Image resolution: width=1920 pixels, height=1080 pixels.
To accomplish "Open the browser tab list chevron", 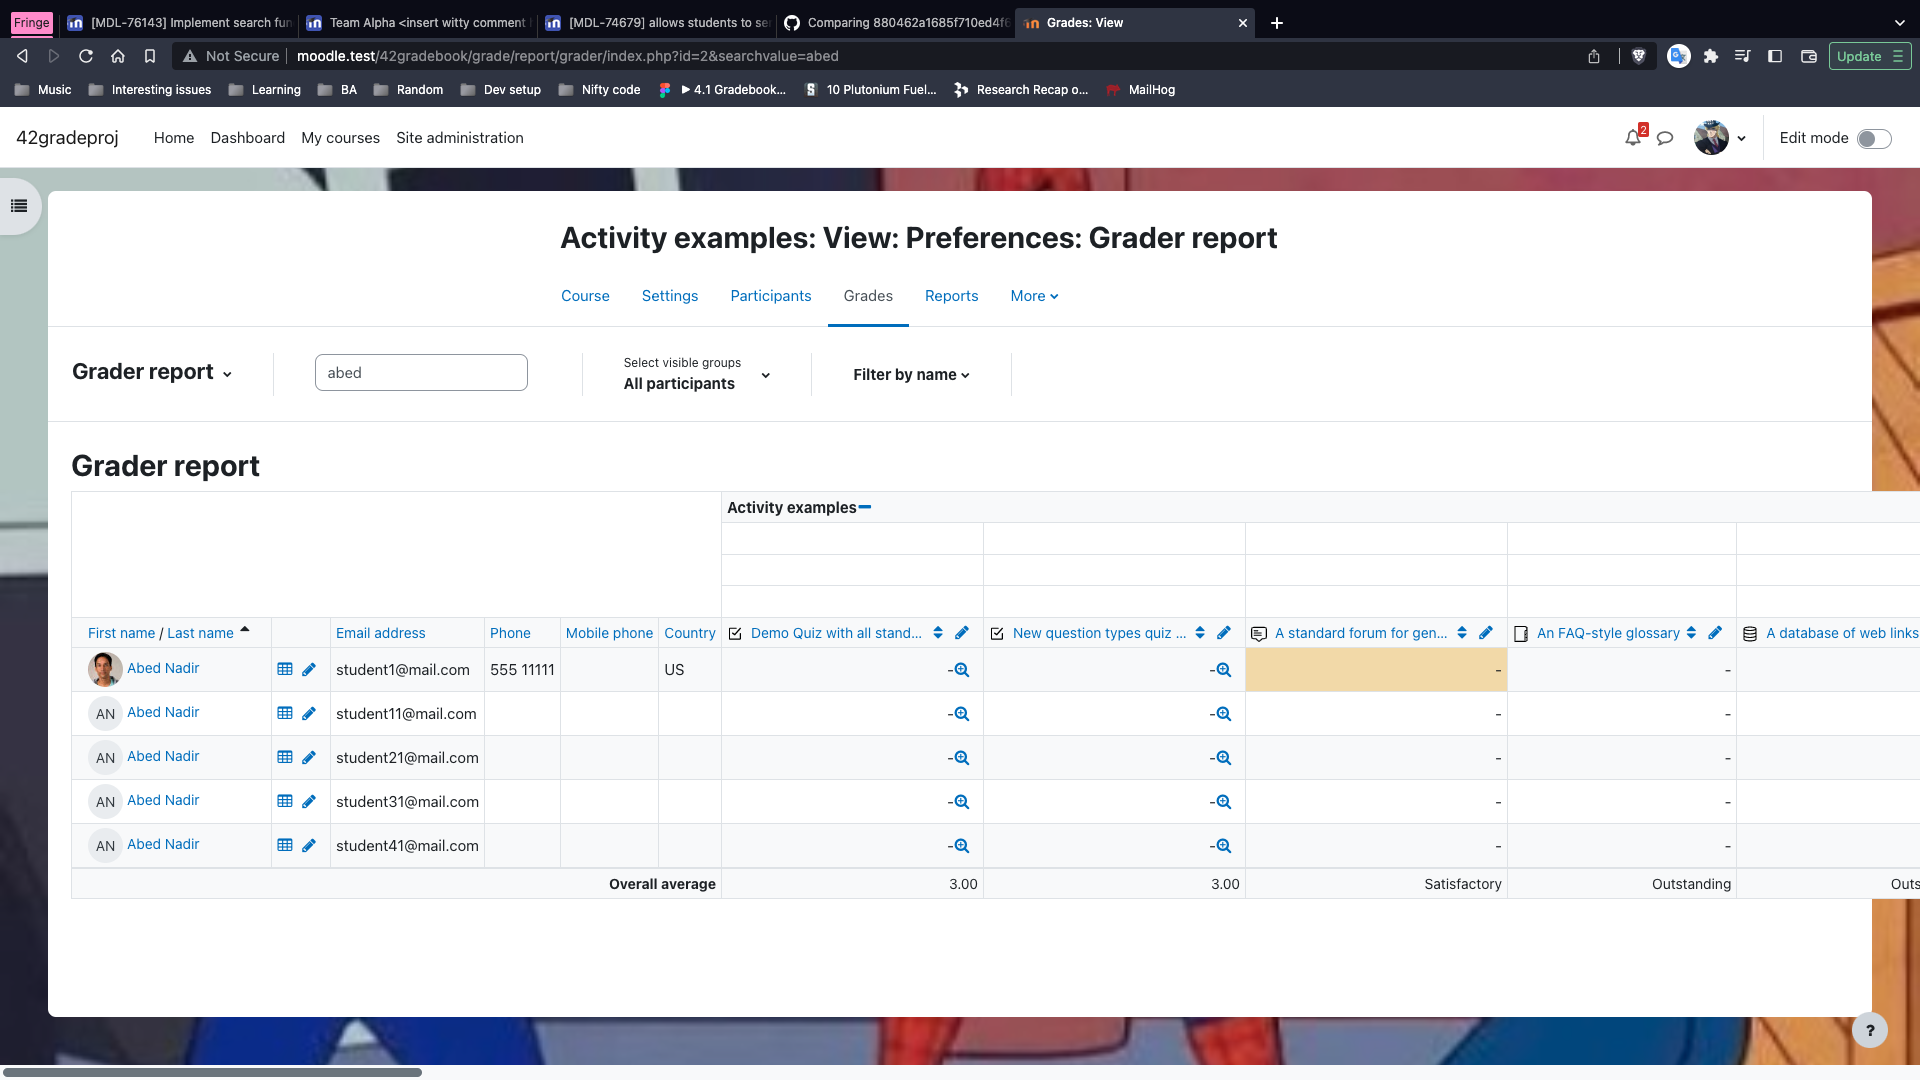I will (x=1899, y=22).
